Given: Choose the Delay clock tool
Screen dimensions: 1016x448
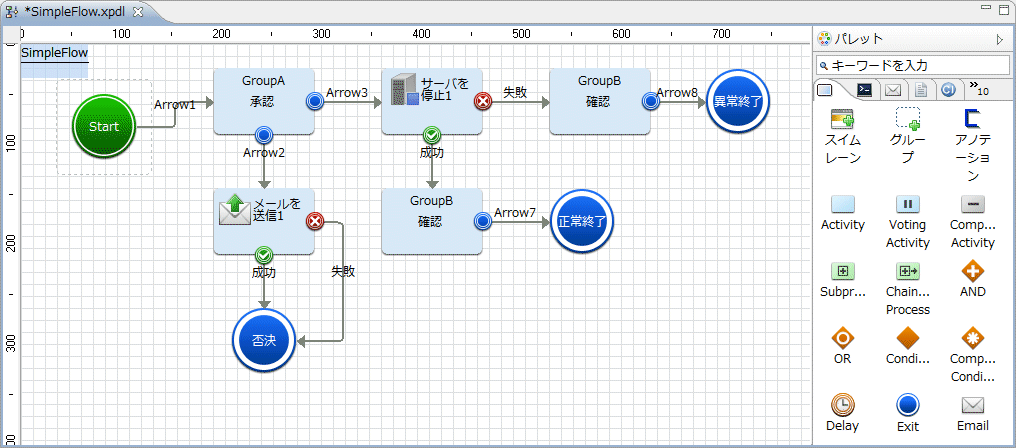Looking at the screenshot, I should (842, 414).
